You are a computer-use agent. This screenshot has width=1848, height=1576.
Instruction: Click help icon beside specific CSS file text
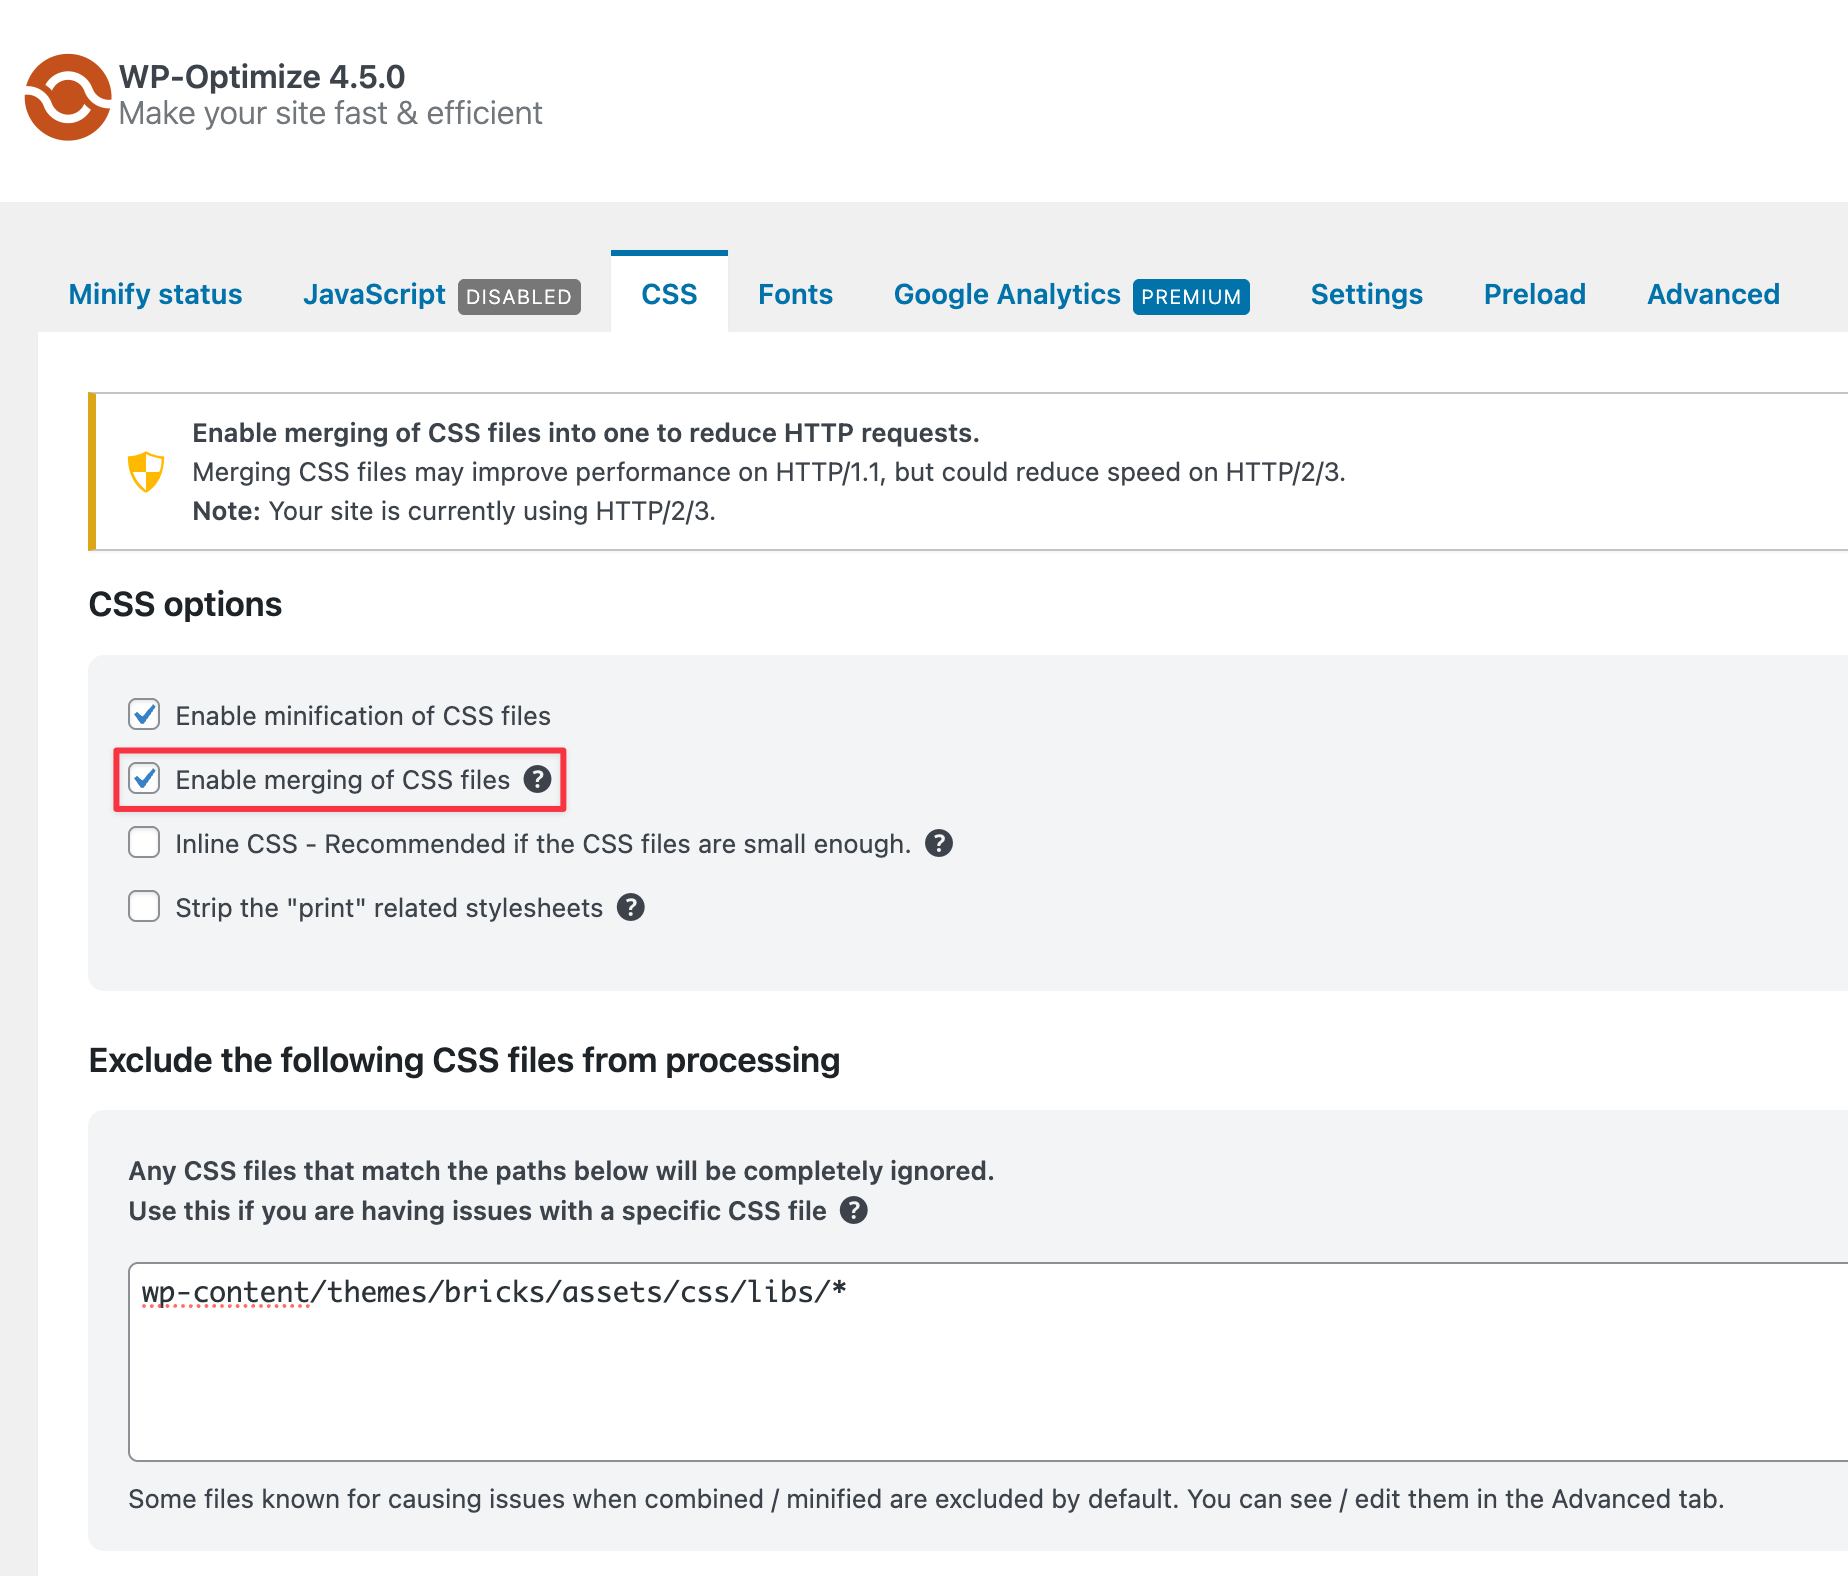coord(853,1210)
